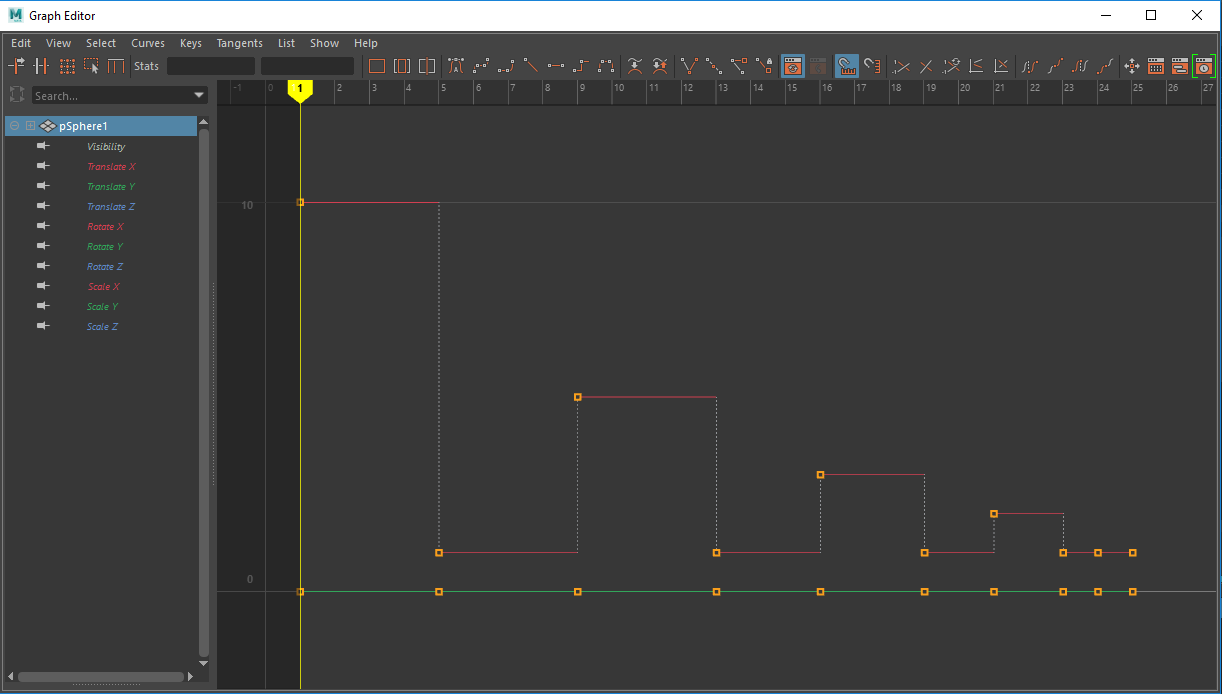The height and width of the screenshot is (694, 1222).
Task: Select the Rotate Y channel
Action: [x=105, y=247]
